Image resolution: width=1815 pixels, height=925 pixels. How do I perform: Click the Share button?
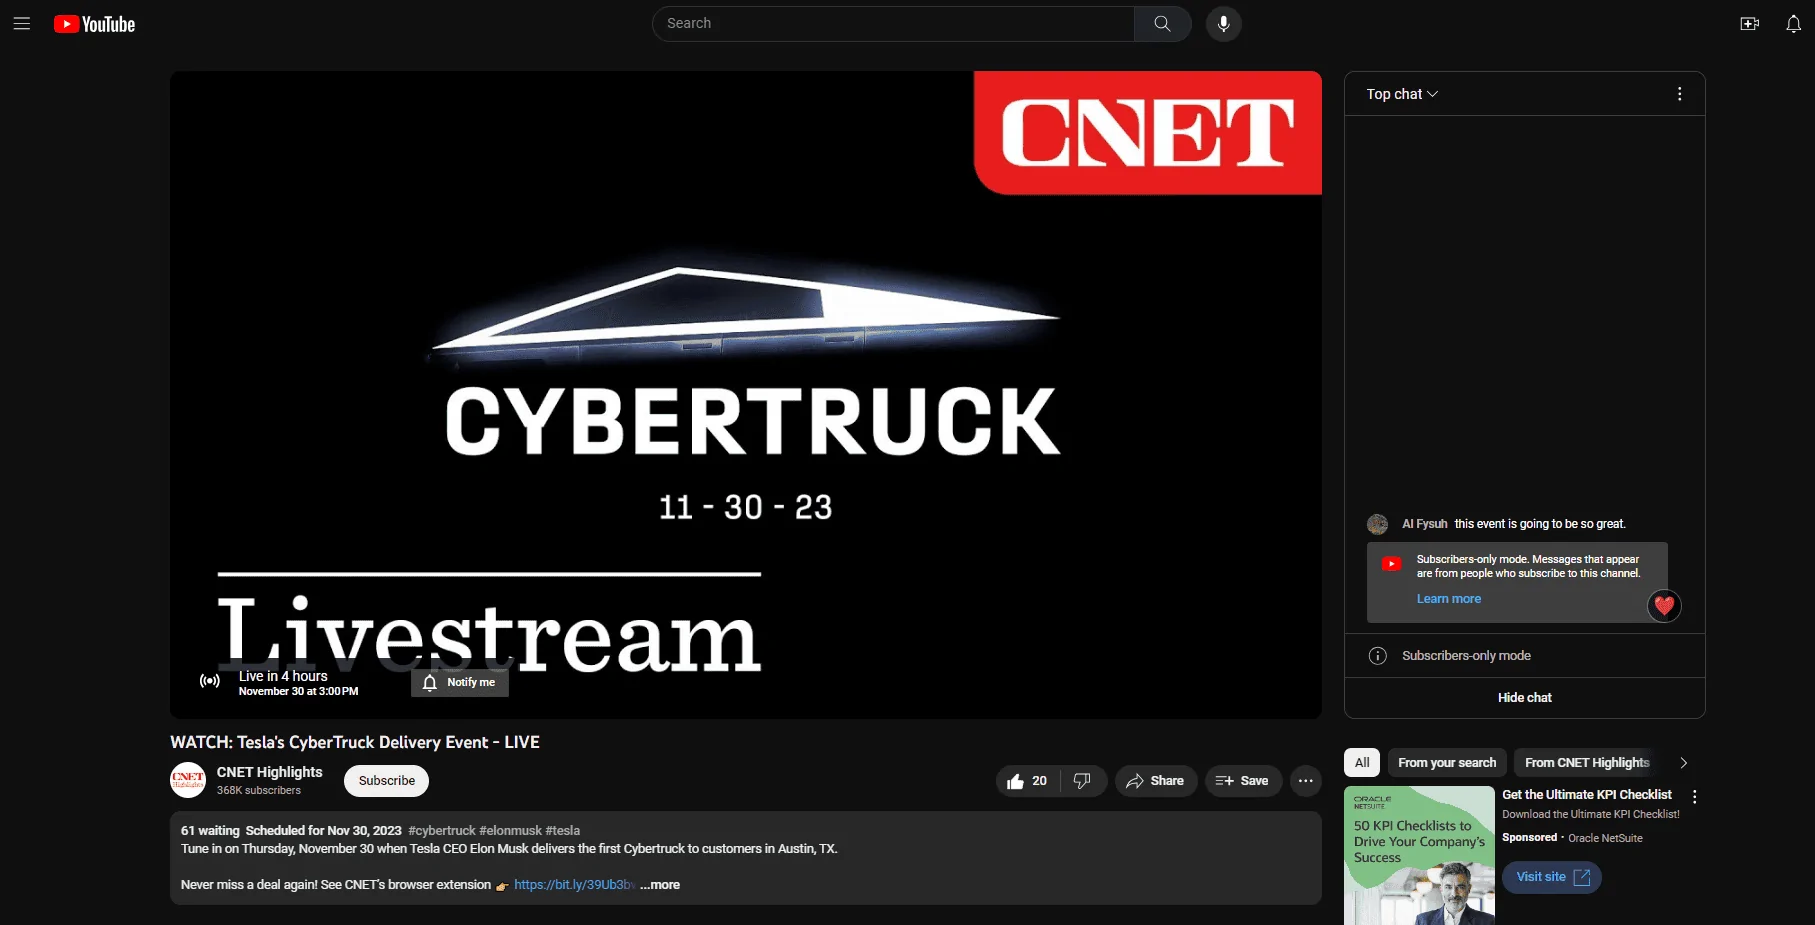tap(1155, 781)
